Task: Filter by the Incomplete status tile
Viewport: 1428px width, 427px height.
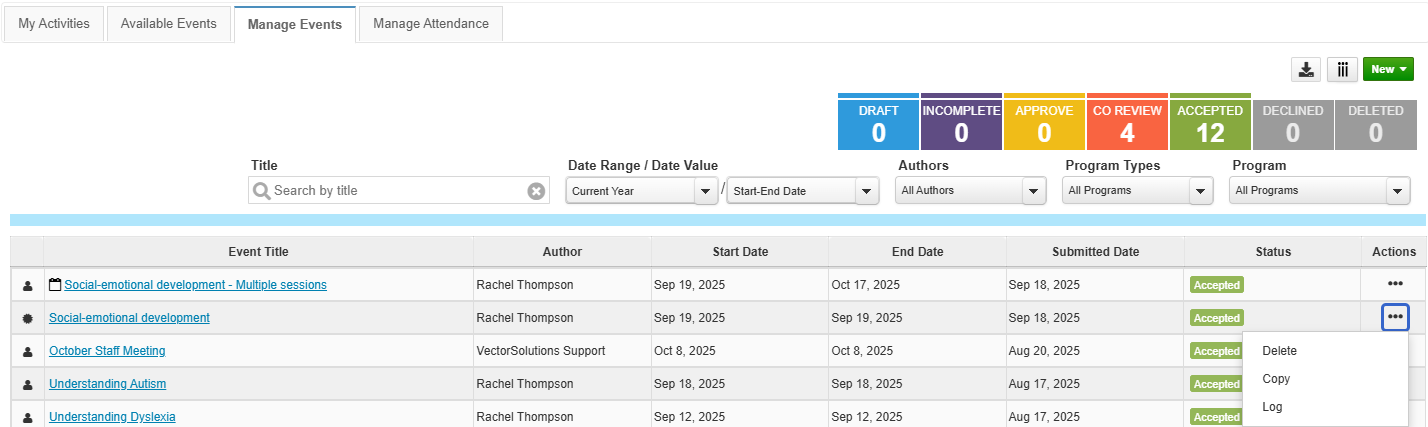Action: click(961, 122)
